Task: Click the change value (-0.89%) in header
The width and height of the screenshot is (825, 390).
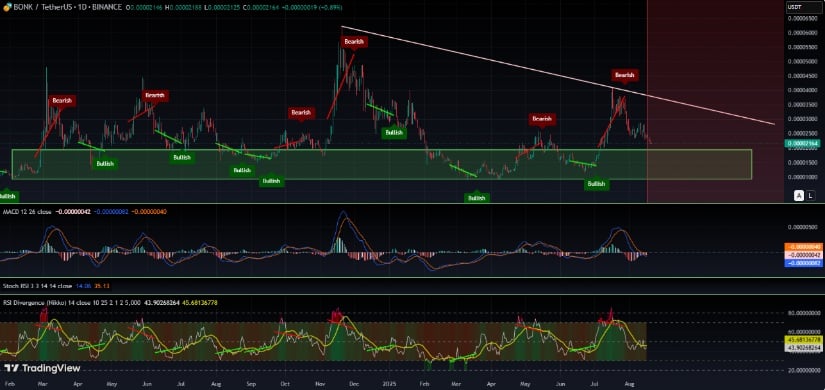Action: pyautogui.click(x=331, y=7)
